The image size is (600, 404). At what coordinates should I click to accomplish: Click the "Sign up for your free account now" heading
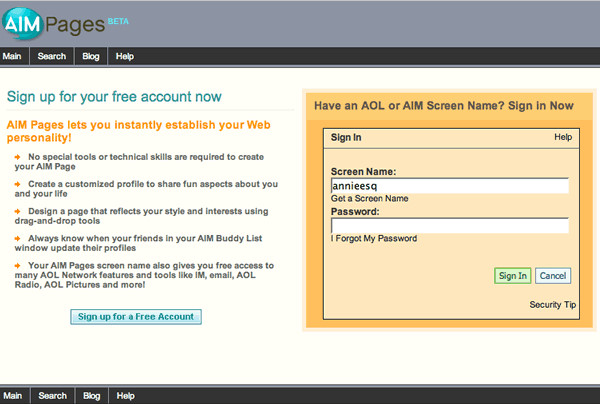coord(114,97)
